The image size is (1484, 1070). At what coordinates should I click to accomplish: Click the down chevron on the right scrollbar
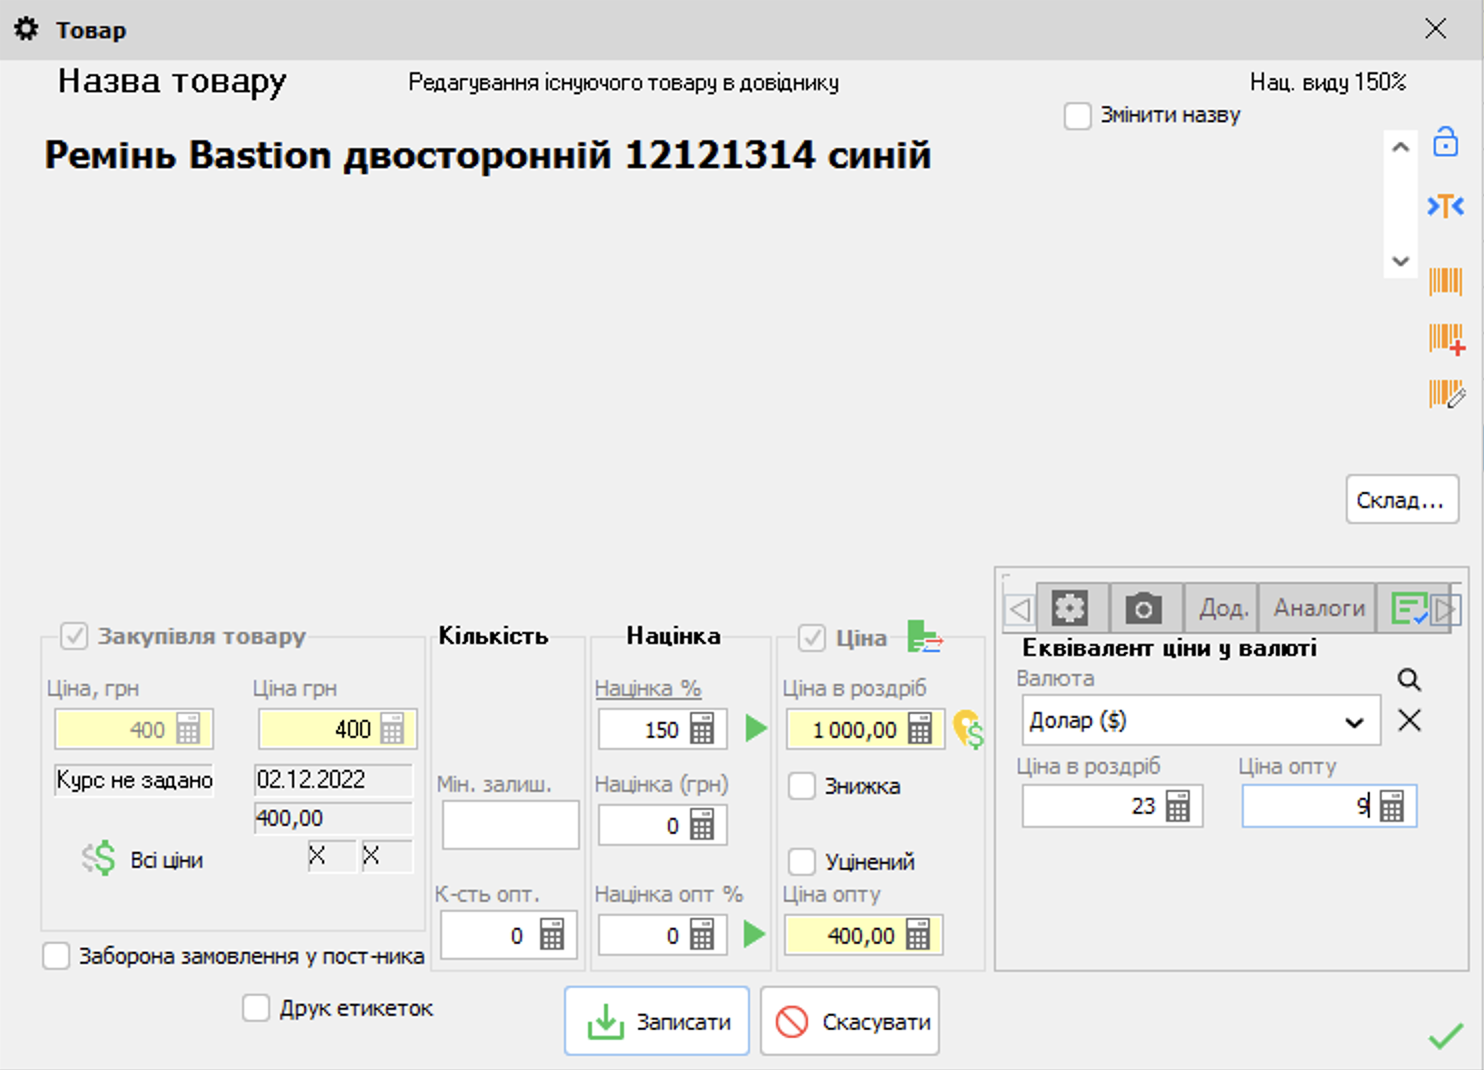point(1400,261)
